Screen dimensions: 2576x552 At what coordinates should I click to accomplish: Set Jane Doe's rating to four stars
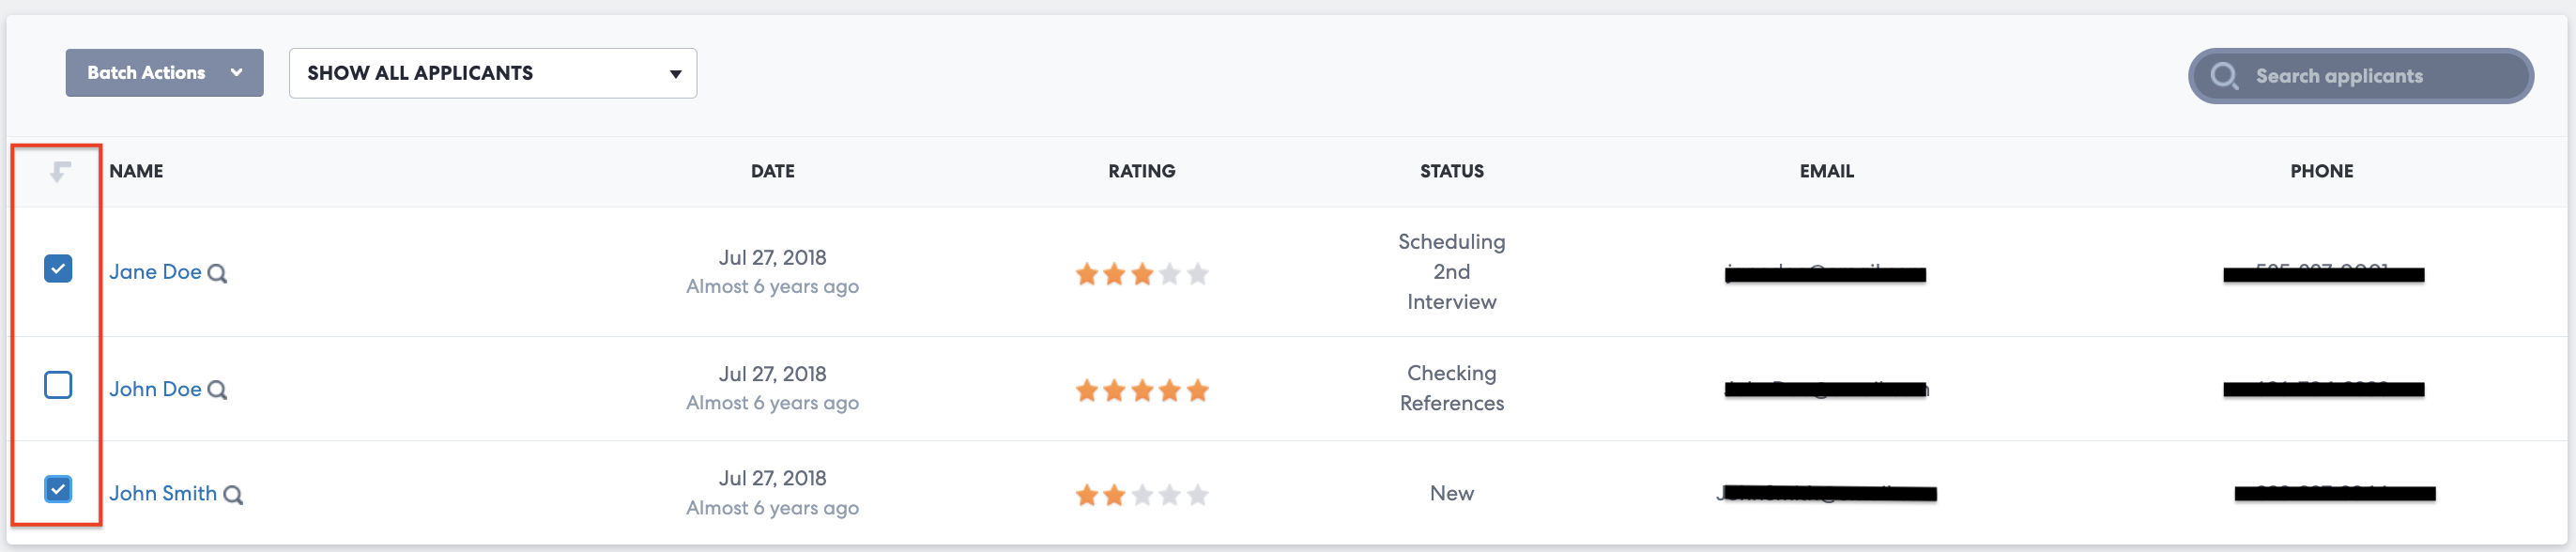(1169, 274)
